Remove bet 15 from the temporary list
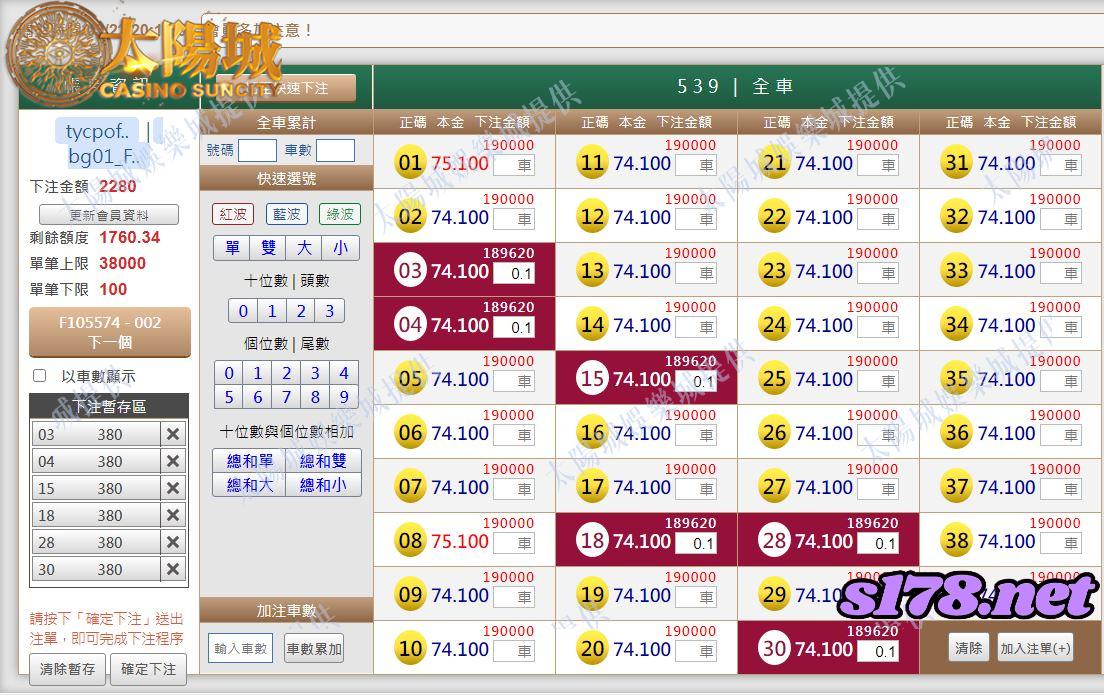Viewport: 1104px width, 695px height. [172, 488]
